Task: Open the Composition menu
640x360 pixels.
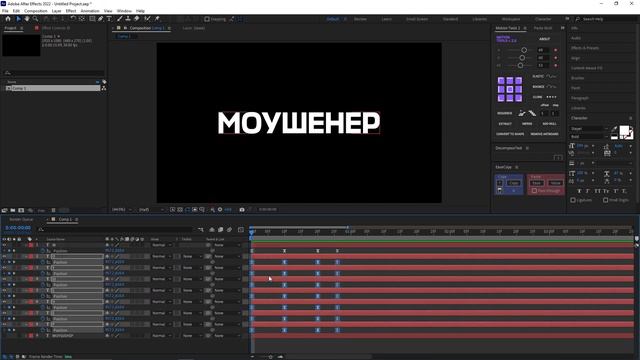Action: point(36,11)
